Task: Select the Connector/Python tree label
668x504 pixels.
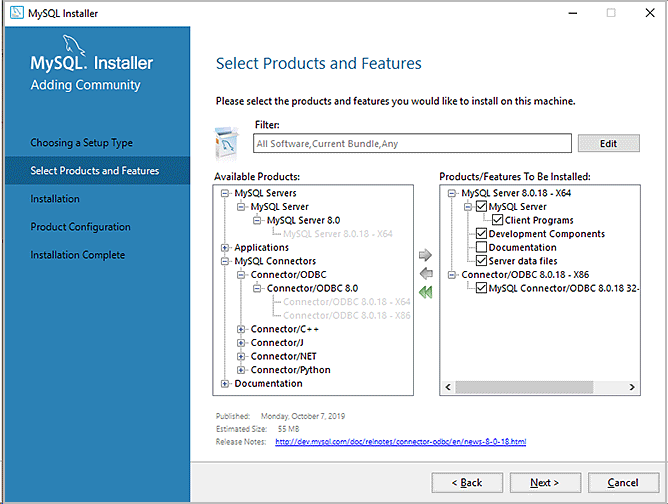Action: click(291, 370)
